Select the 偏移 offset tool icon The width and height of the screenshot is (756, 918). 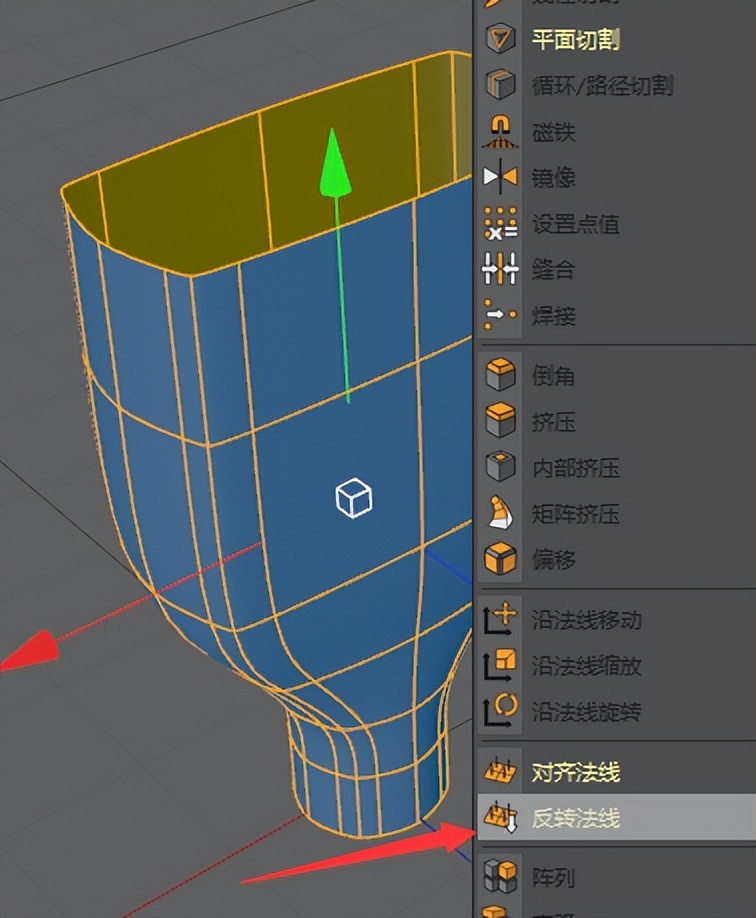500,559
